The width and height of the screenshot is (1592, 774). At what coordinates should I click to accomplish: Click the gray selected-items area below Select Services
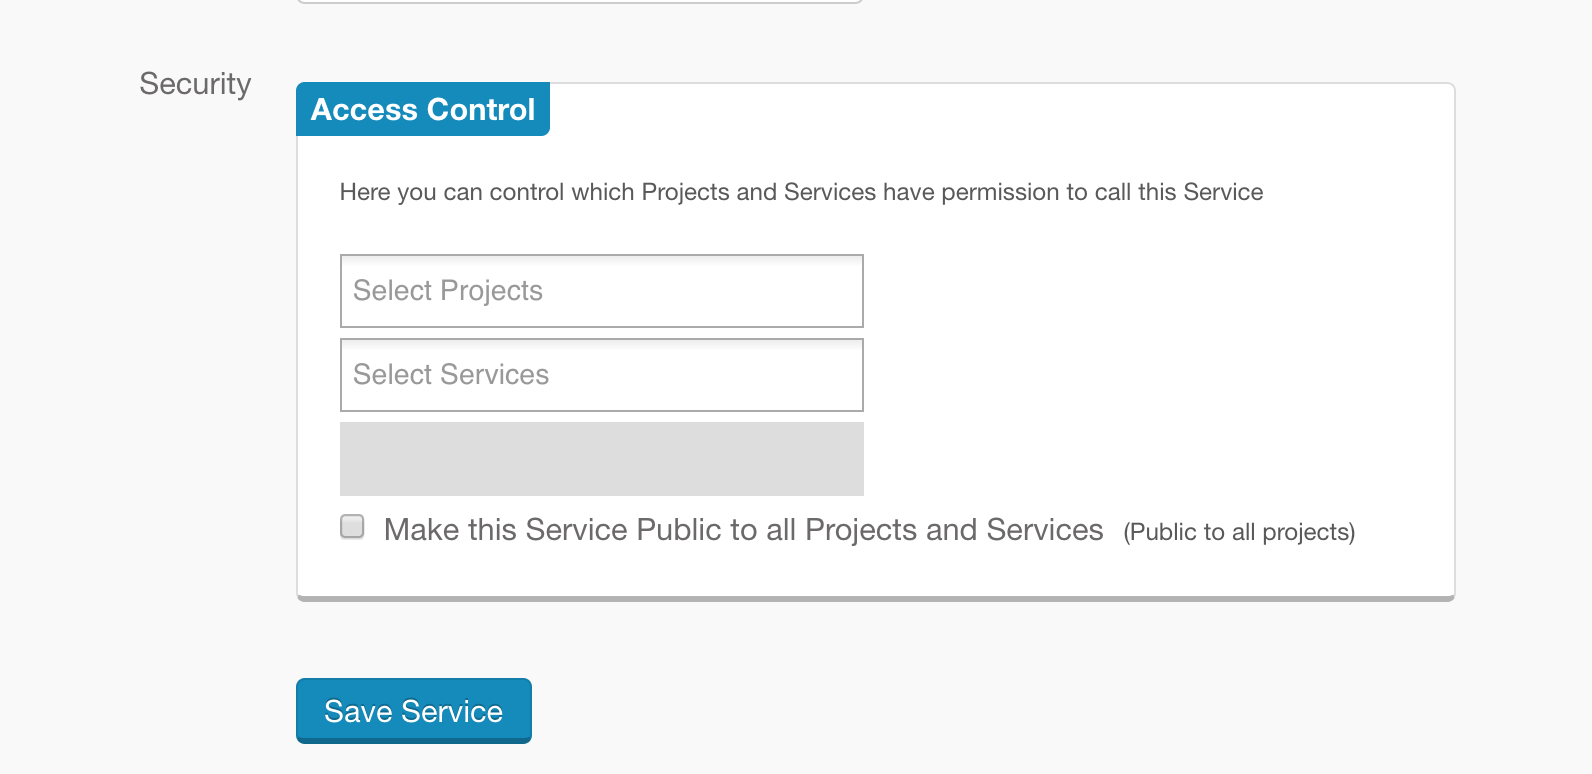pos(601,458)
